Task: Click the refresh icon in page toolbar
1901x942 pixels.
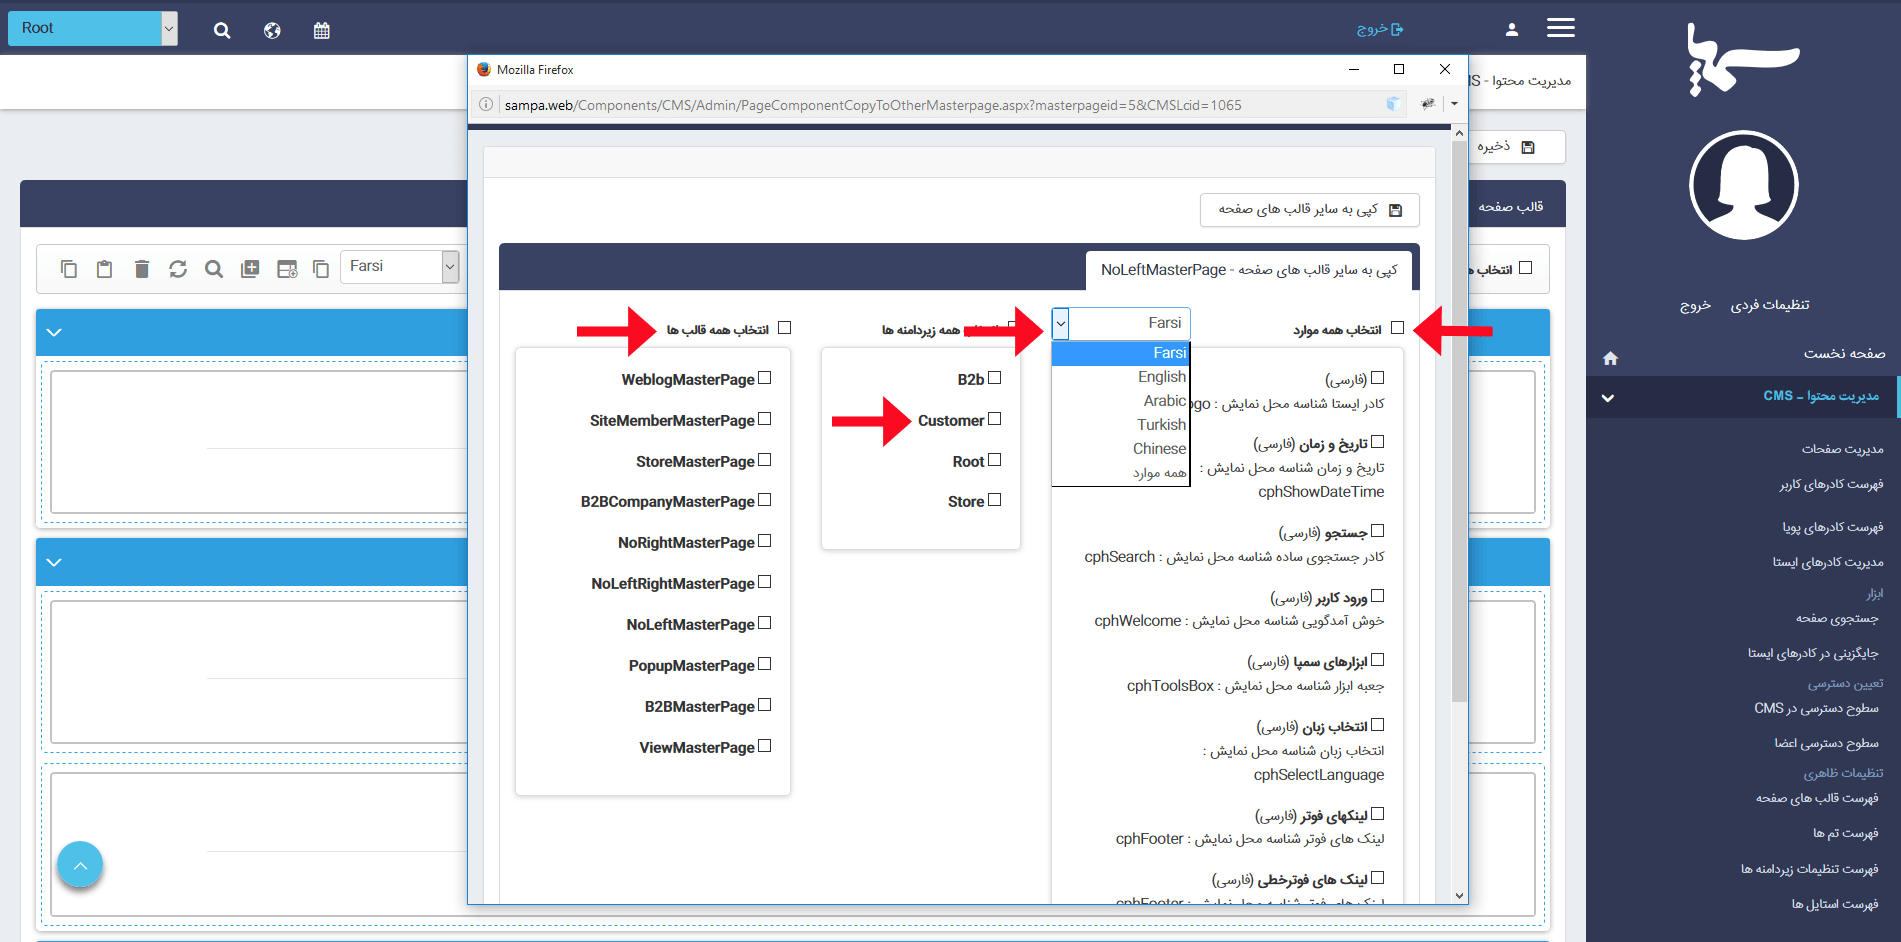Action: (x=178, y=268)
